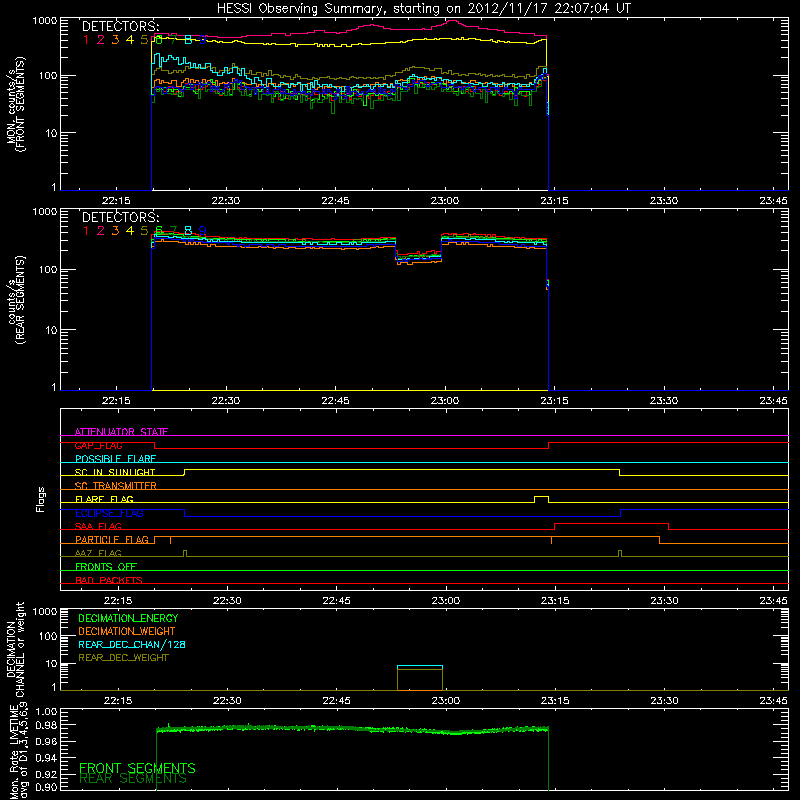Click DETECTORS: label in the rear segments plot
Screen dimensions: 800x800
click(120, 217)
